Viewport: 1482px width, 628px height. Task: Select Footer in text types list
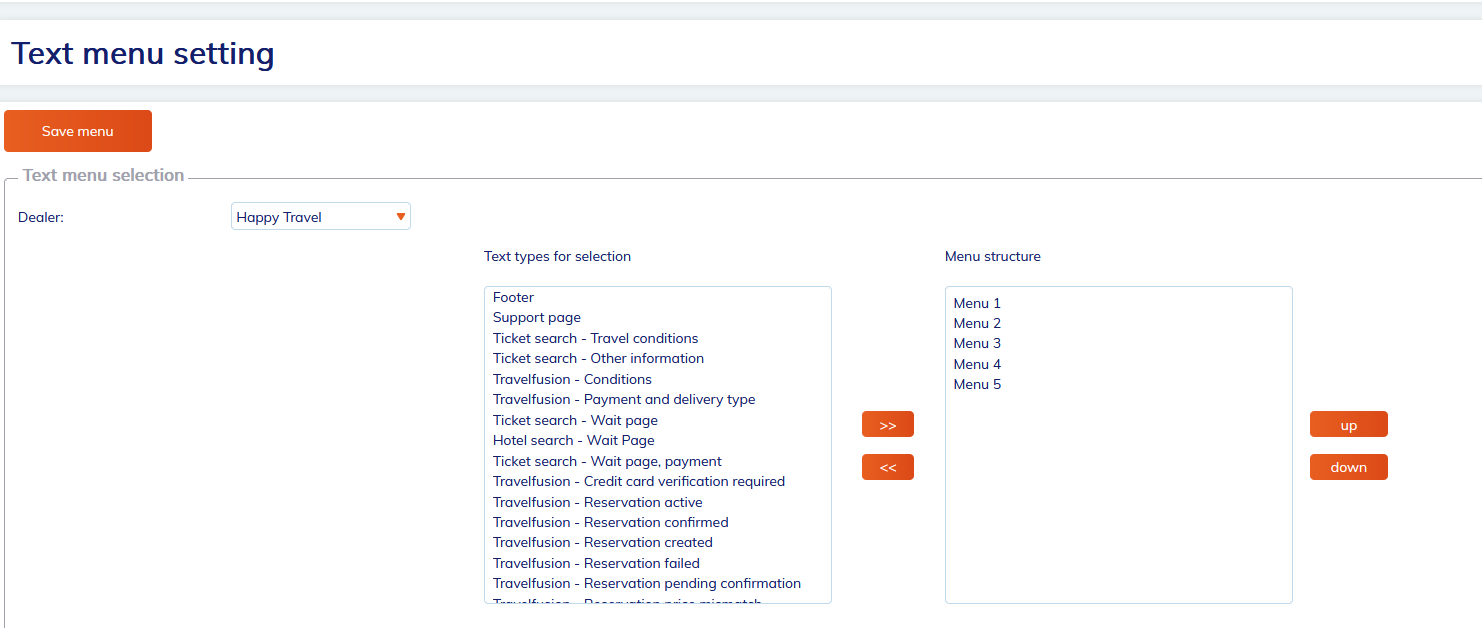[x=514, y=297]
